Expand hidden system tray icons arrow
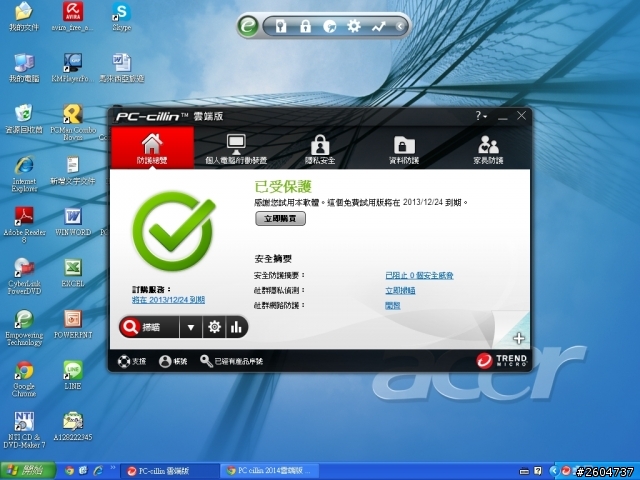 click(x=553, y=471)
